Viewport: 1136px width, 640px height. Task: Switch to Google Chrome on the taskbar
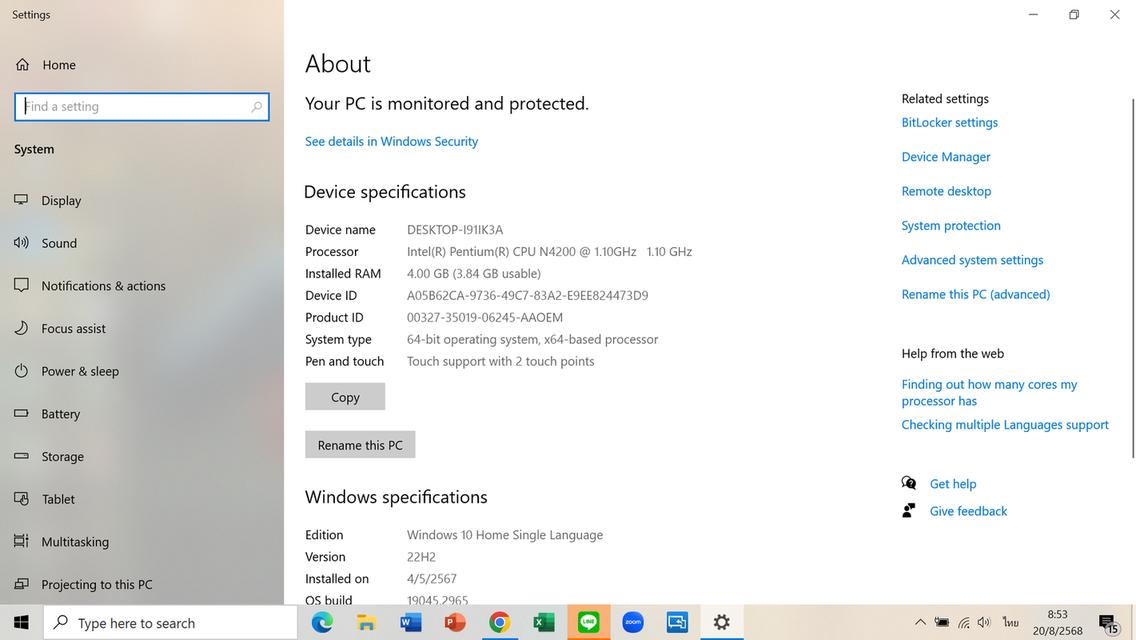coord(499,623)
